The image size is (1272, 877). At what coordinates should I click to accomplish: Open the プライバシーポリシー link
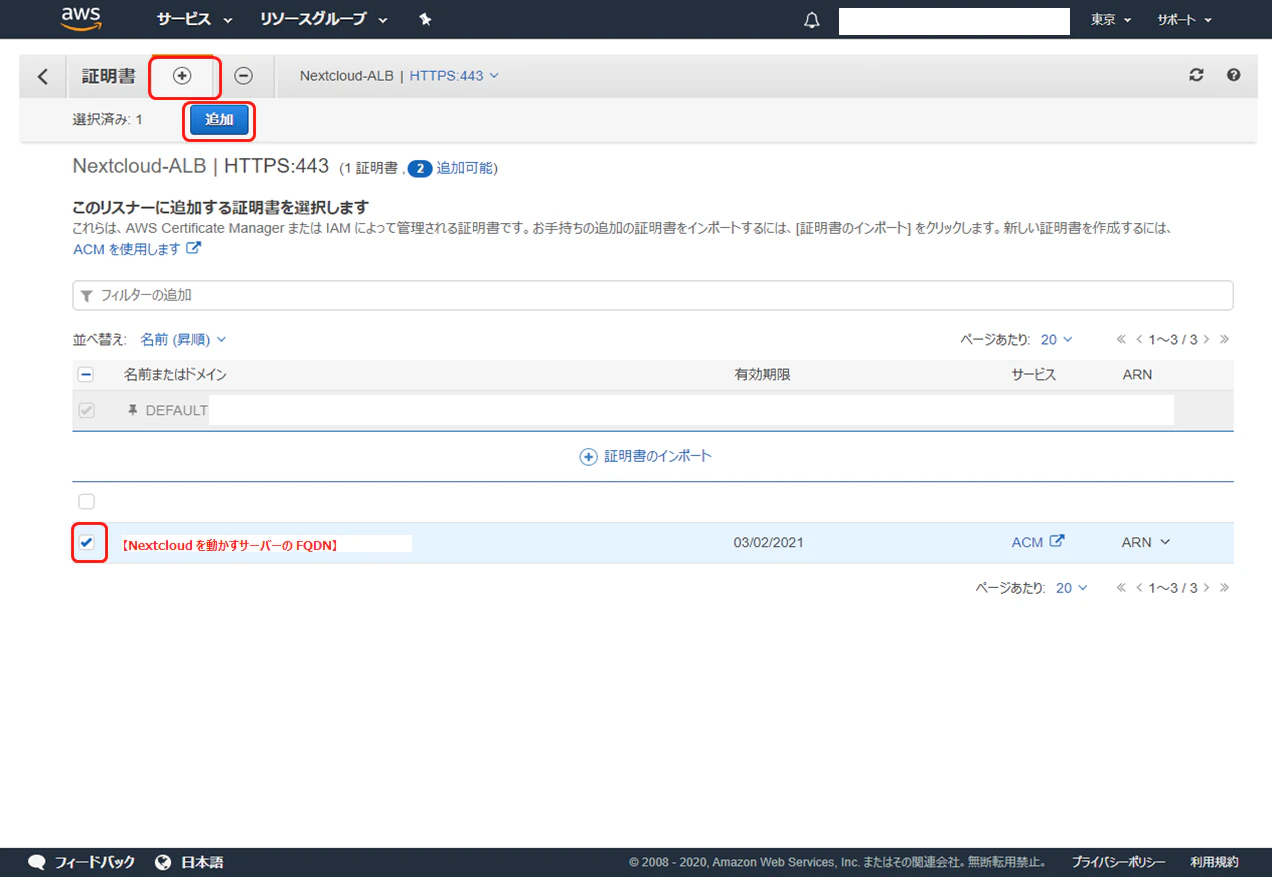pos(1118,862)
